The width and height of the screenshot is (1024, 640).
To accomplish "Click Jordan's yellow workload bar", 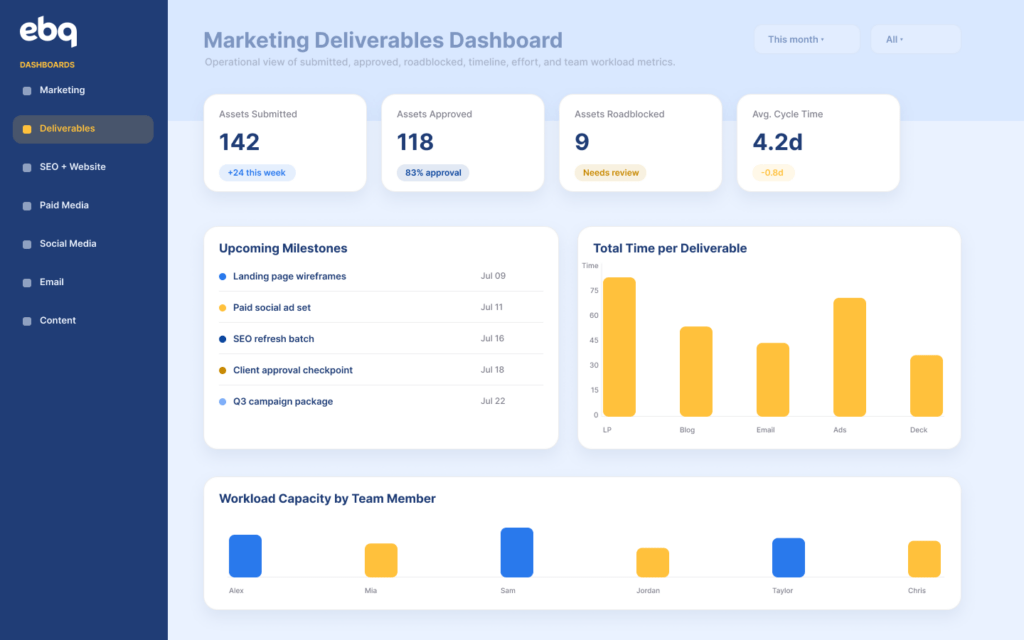I will 653,562.
